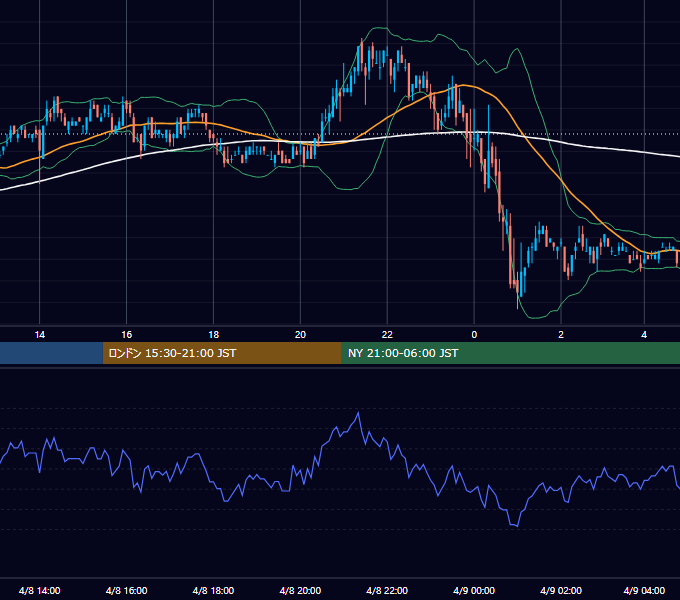Click the hour label 2 on time axis
This screenshot has width=680, height=600.
coord(561,335)
